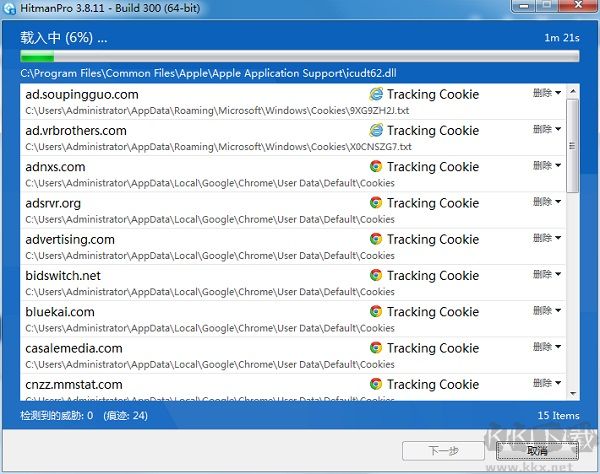Image resolution: width=600 pixels, height=474 pixels.
Task: Click the 载入中 (6%) loading status
Action: 64,37
